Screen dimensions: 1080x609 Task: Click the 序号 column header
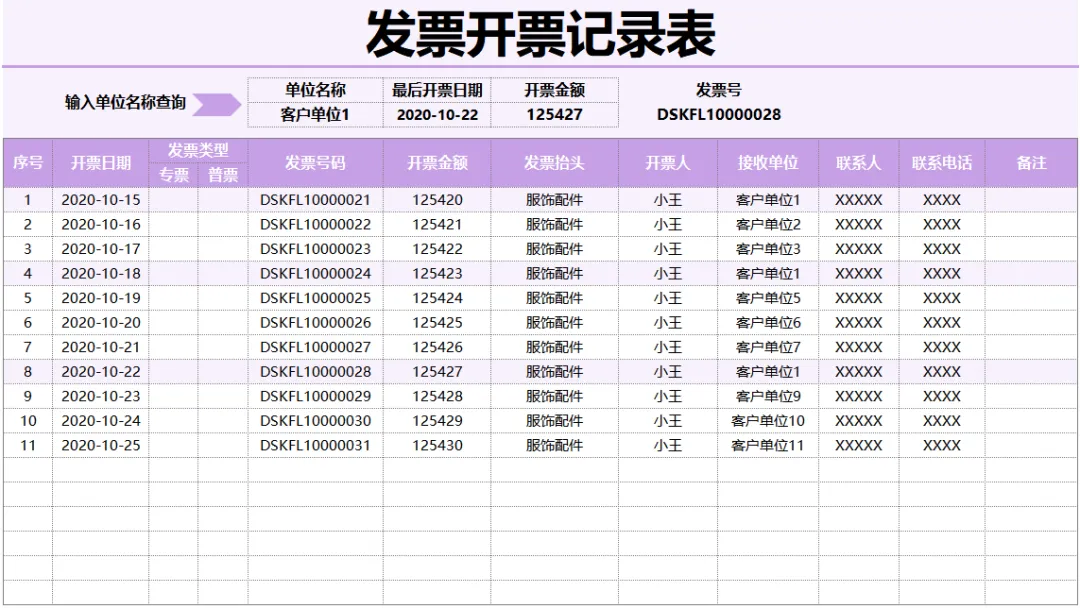tap(28, 163)
